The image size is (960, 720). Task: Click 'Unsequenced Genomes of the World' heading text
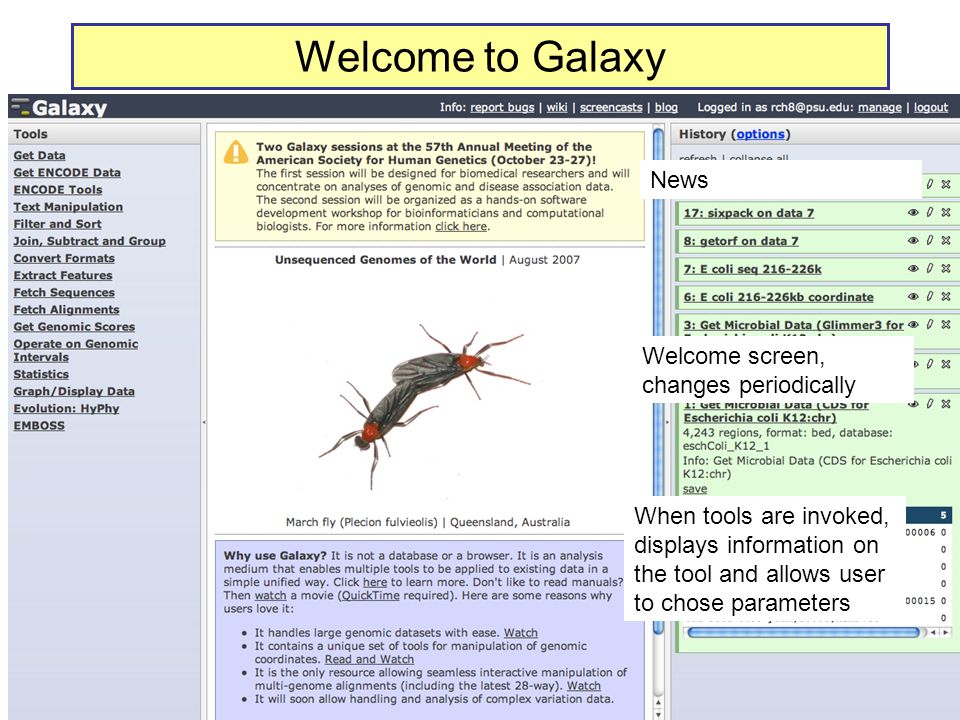pyautogui.click(x=386, y=260)
